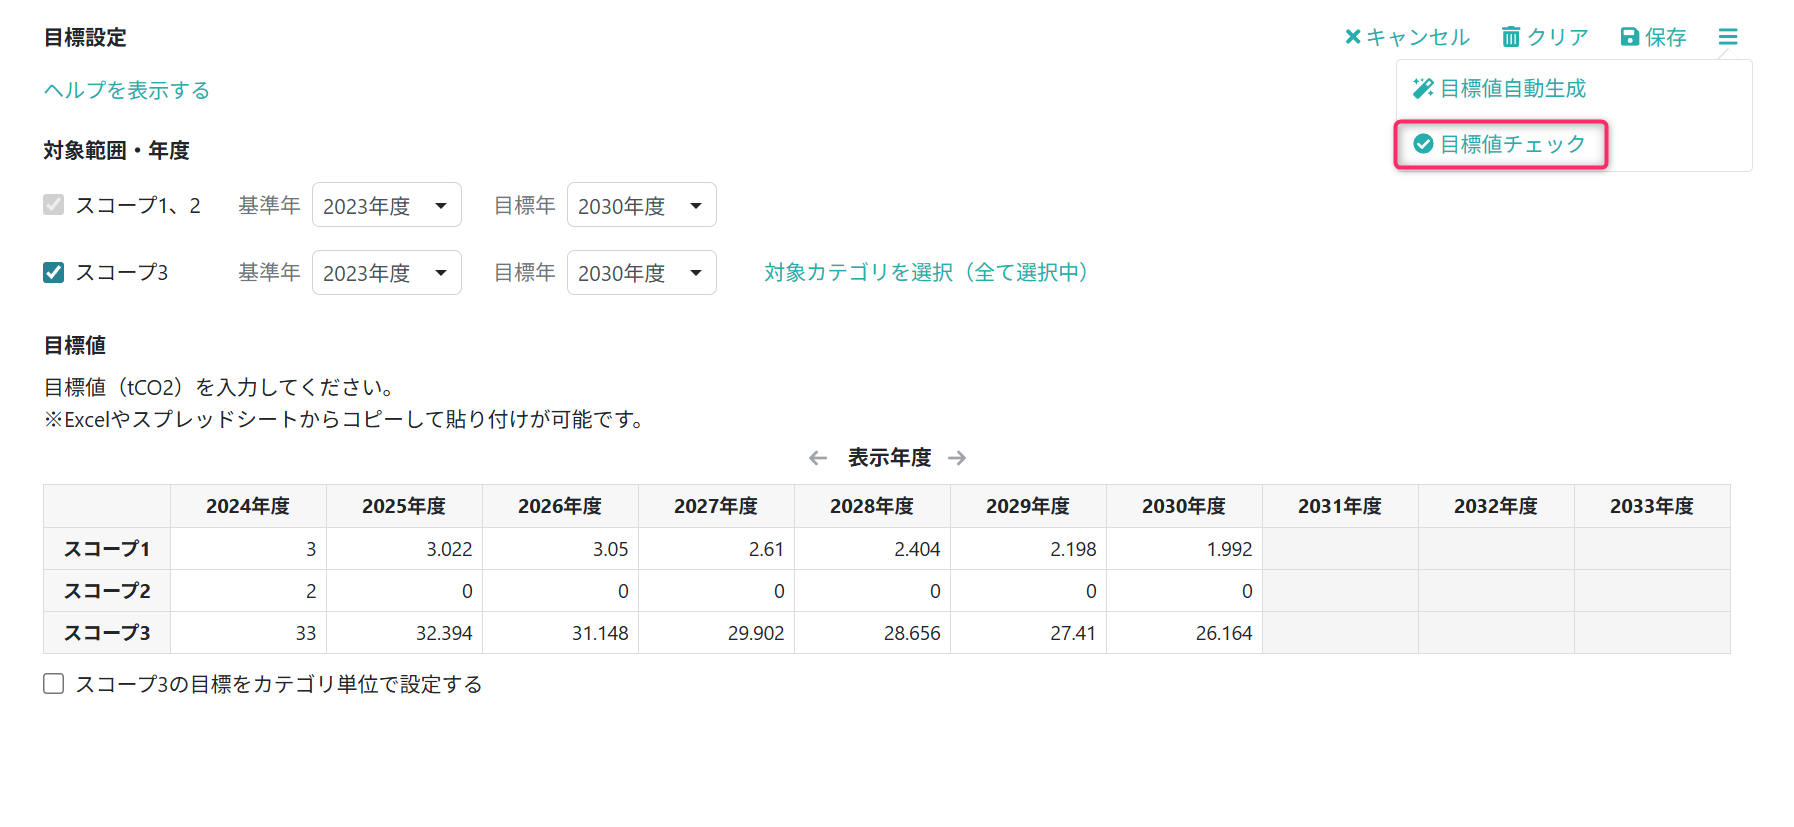Choose 目標値チェック menu item

click(1512, 144)
